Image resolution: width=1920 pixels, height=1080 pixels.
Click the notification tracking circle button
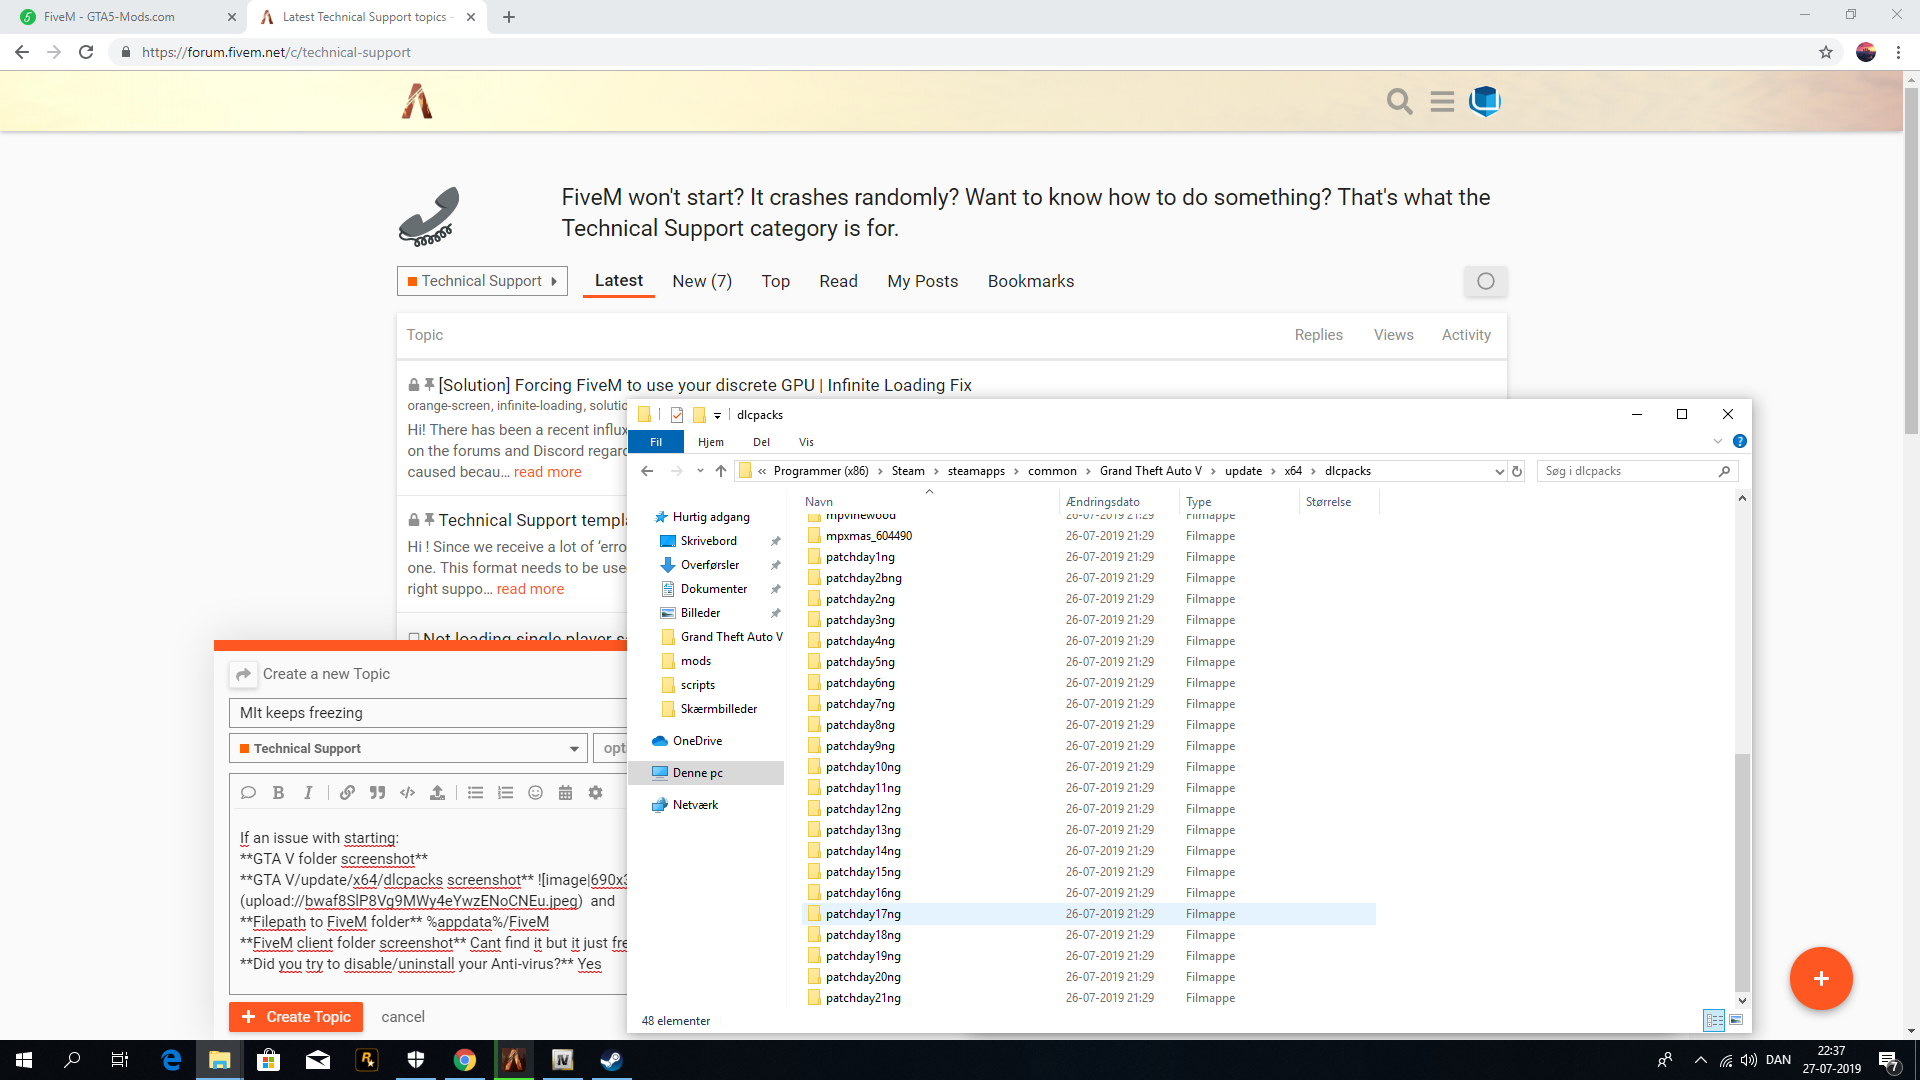tap(1486, 281)
